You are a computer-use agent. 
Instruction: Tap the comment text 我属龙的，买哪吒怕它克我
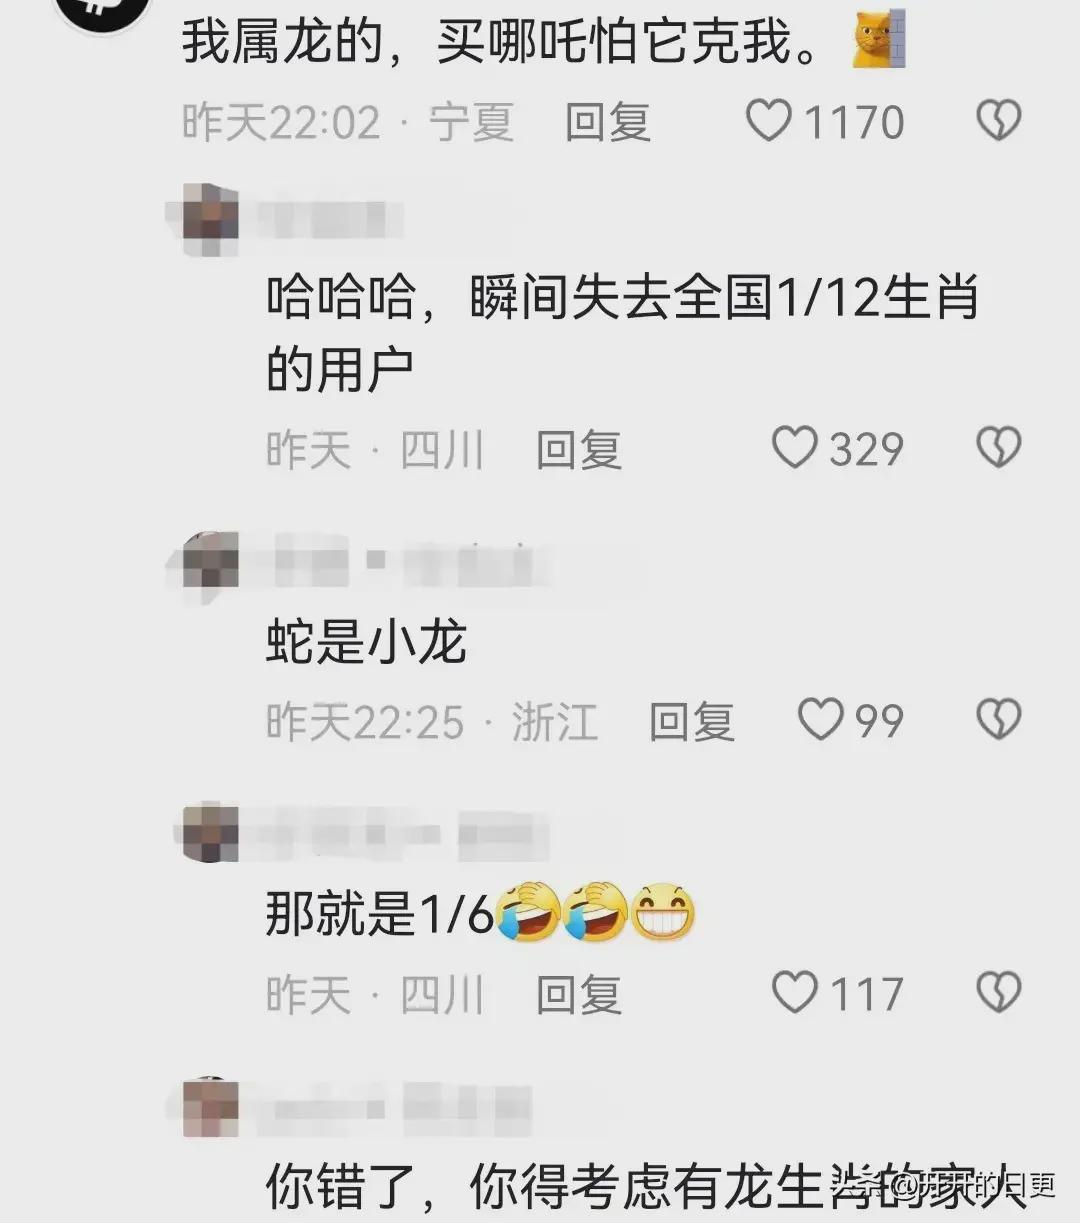pyautogui.click(x=500, y=42)
